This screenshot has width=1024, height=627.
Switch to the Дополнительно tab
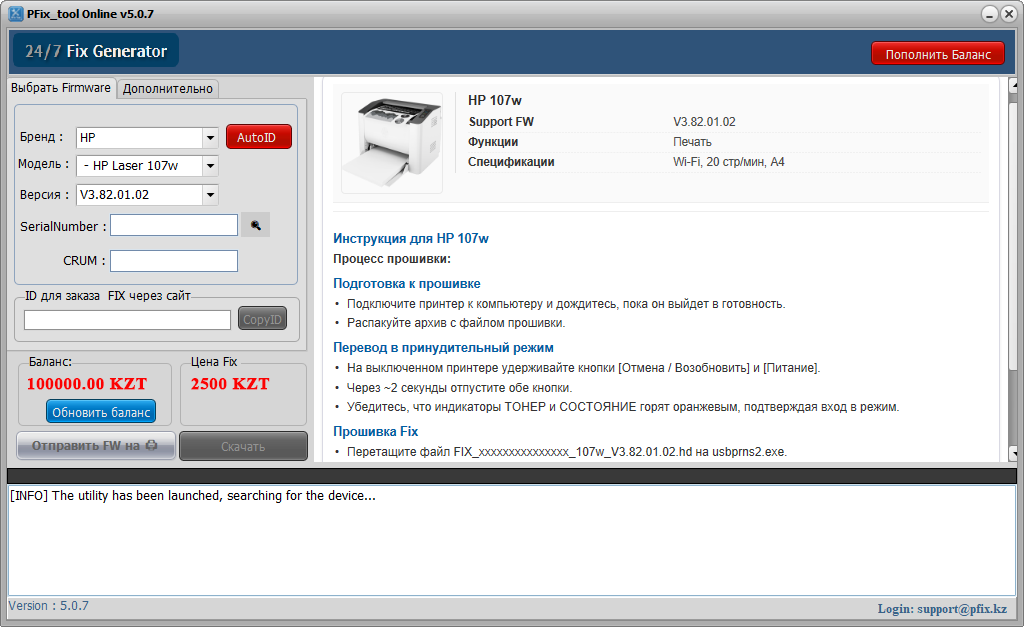168,88
